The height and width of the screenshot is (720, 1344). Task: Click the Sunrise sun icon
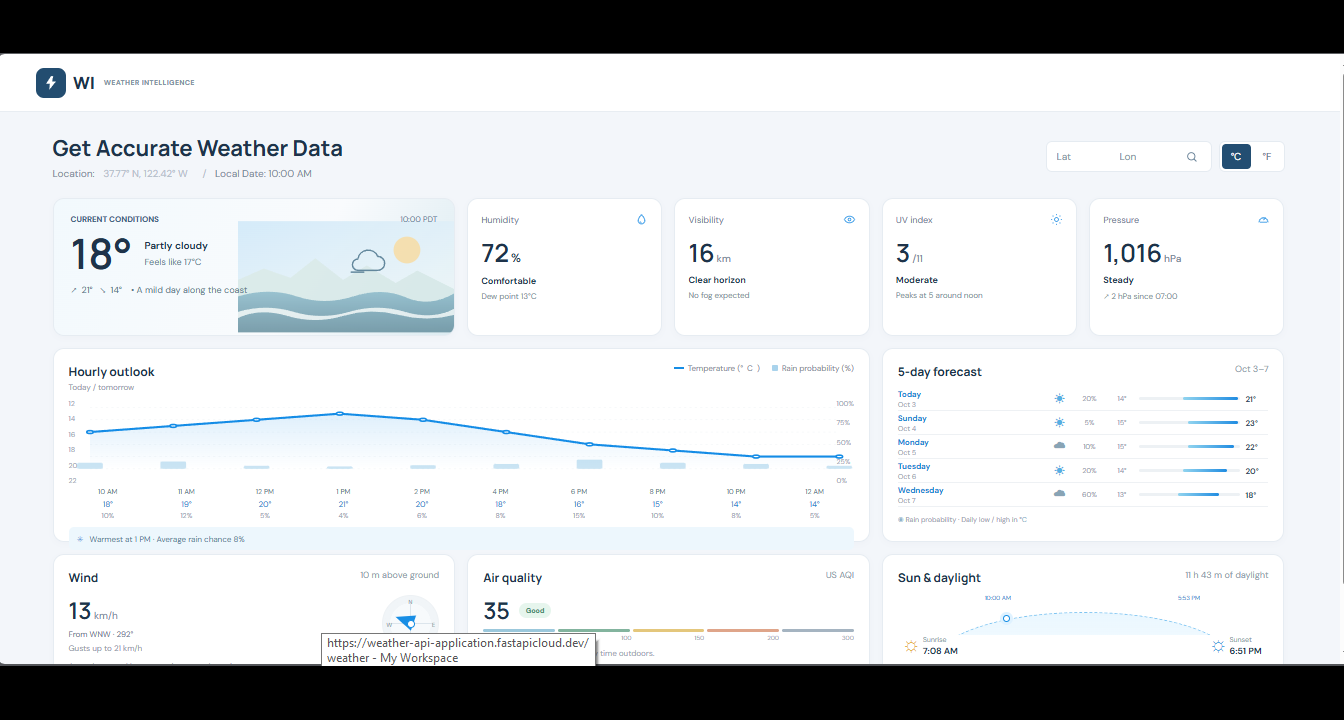[x=910, y=646]
